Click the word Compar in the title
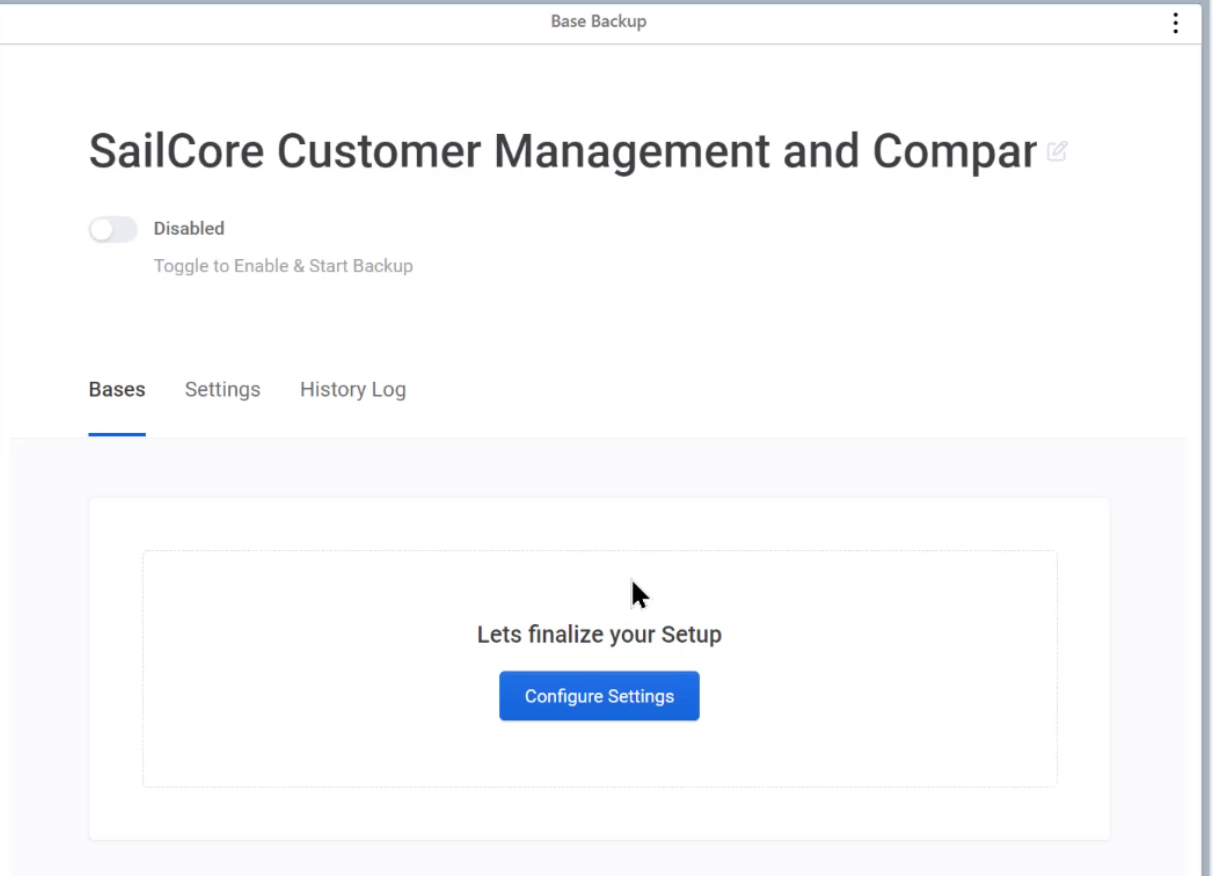1215x876 pixels. tap(954, 151)
